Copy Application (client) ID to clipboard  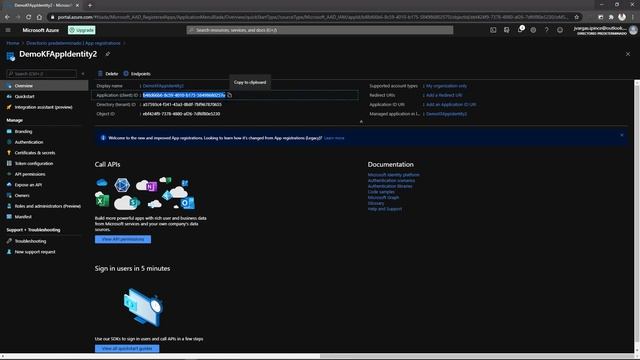coord(229,95)
